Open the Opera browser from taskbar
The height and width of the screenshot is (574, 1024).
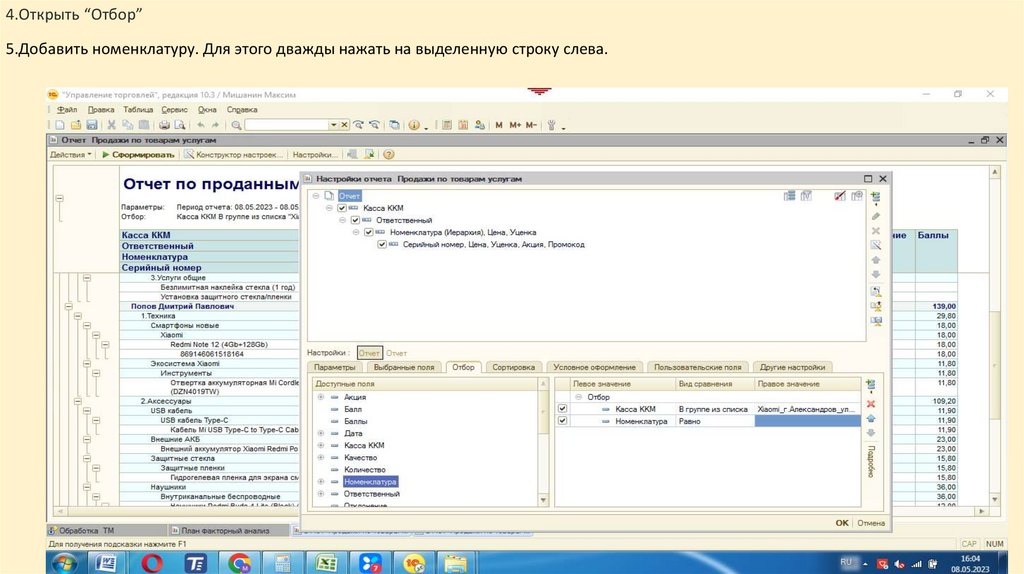[152, 563]
